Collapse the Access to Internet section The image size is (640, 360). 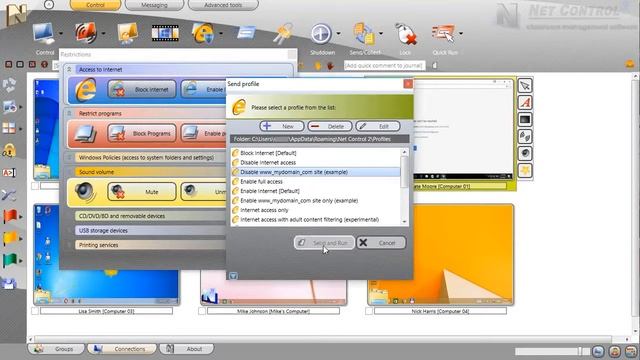[x=69, y=69]
